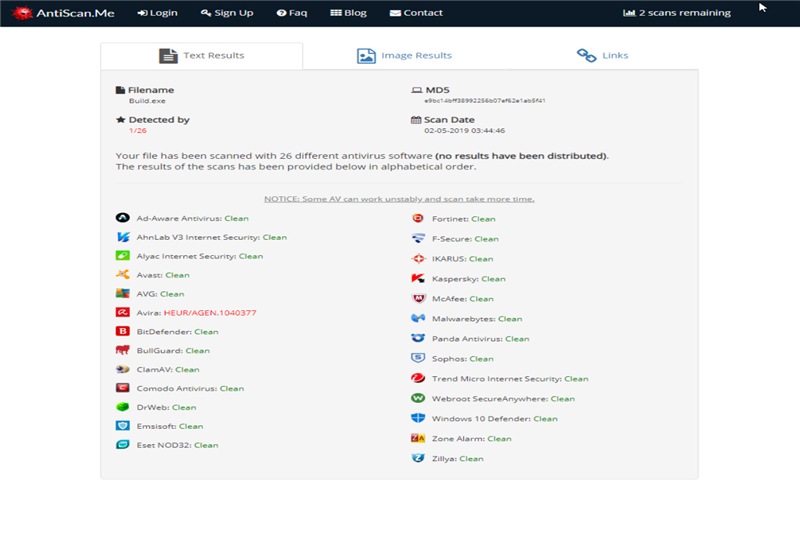Image resolution: width=800 pixels, height=549 pixels.
Task: Click the Text Results document icon
Action: 168,56
